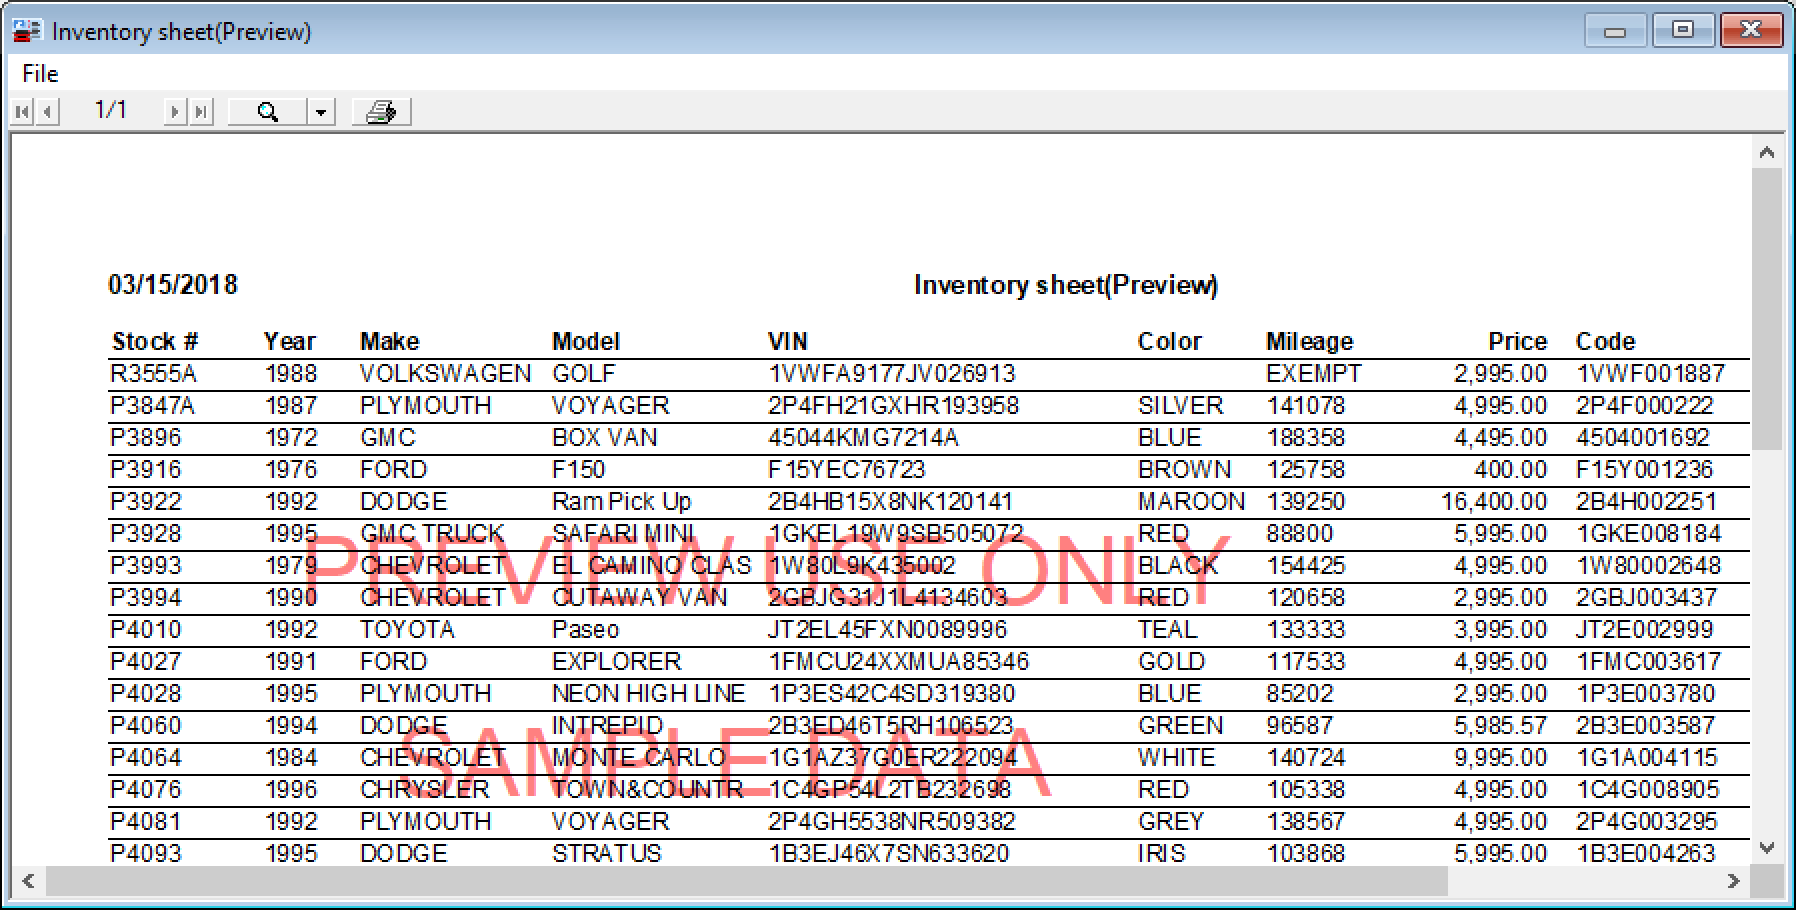
Task: Jump to the last page
Action: 201,112
